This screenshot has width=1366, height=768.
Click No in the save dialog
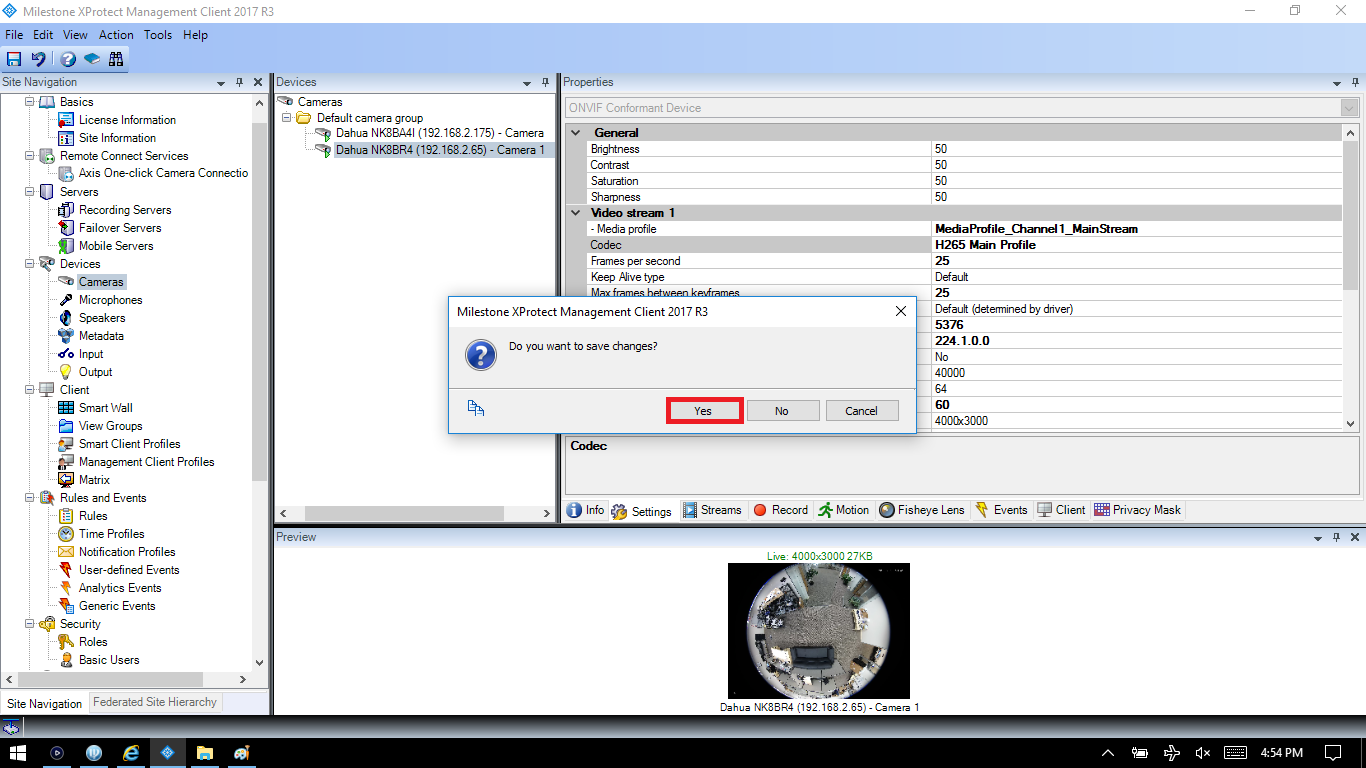tap(782, 410)
